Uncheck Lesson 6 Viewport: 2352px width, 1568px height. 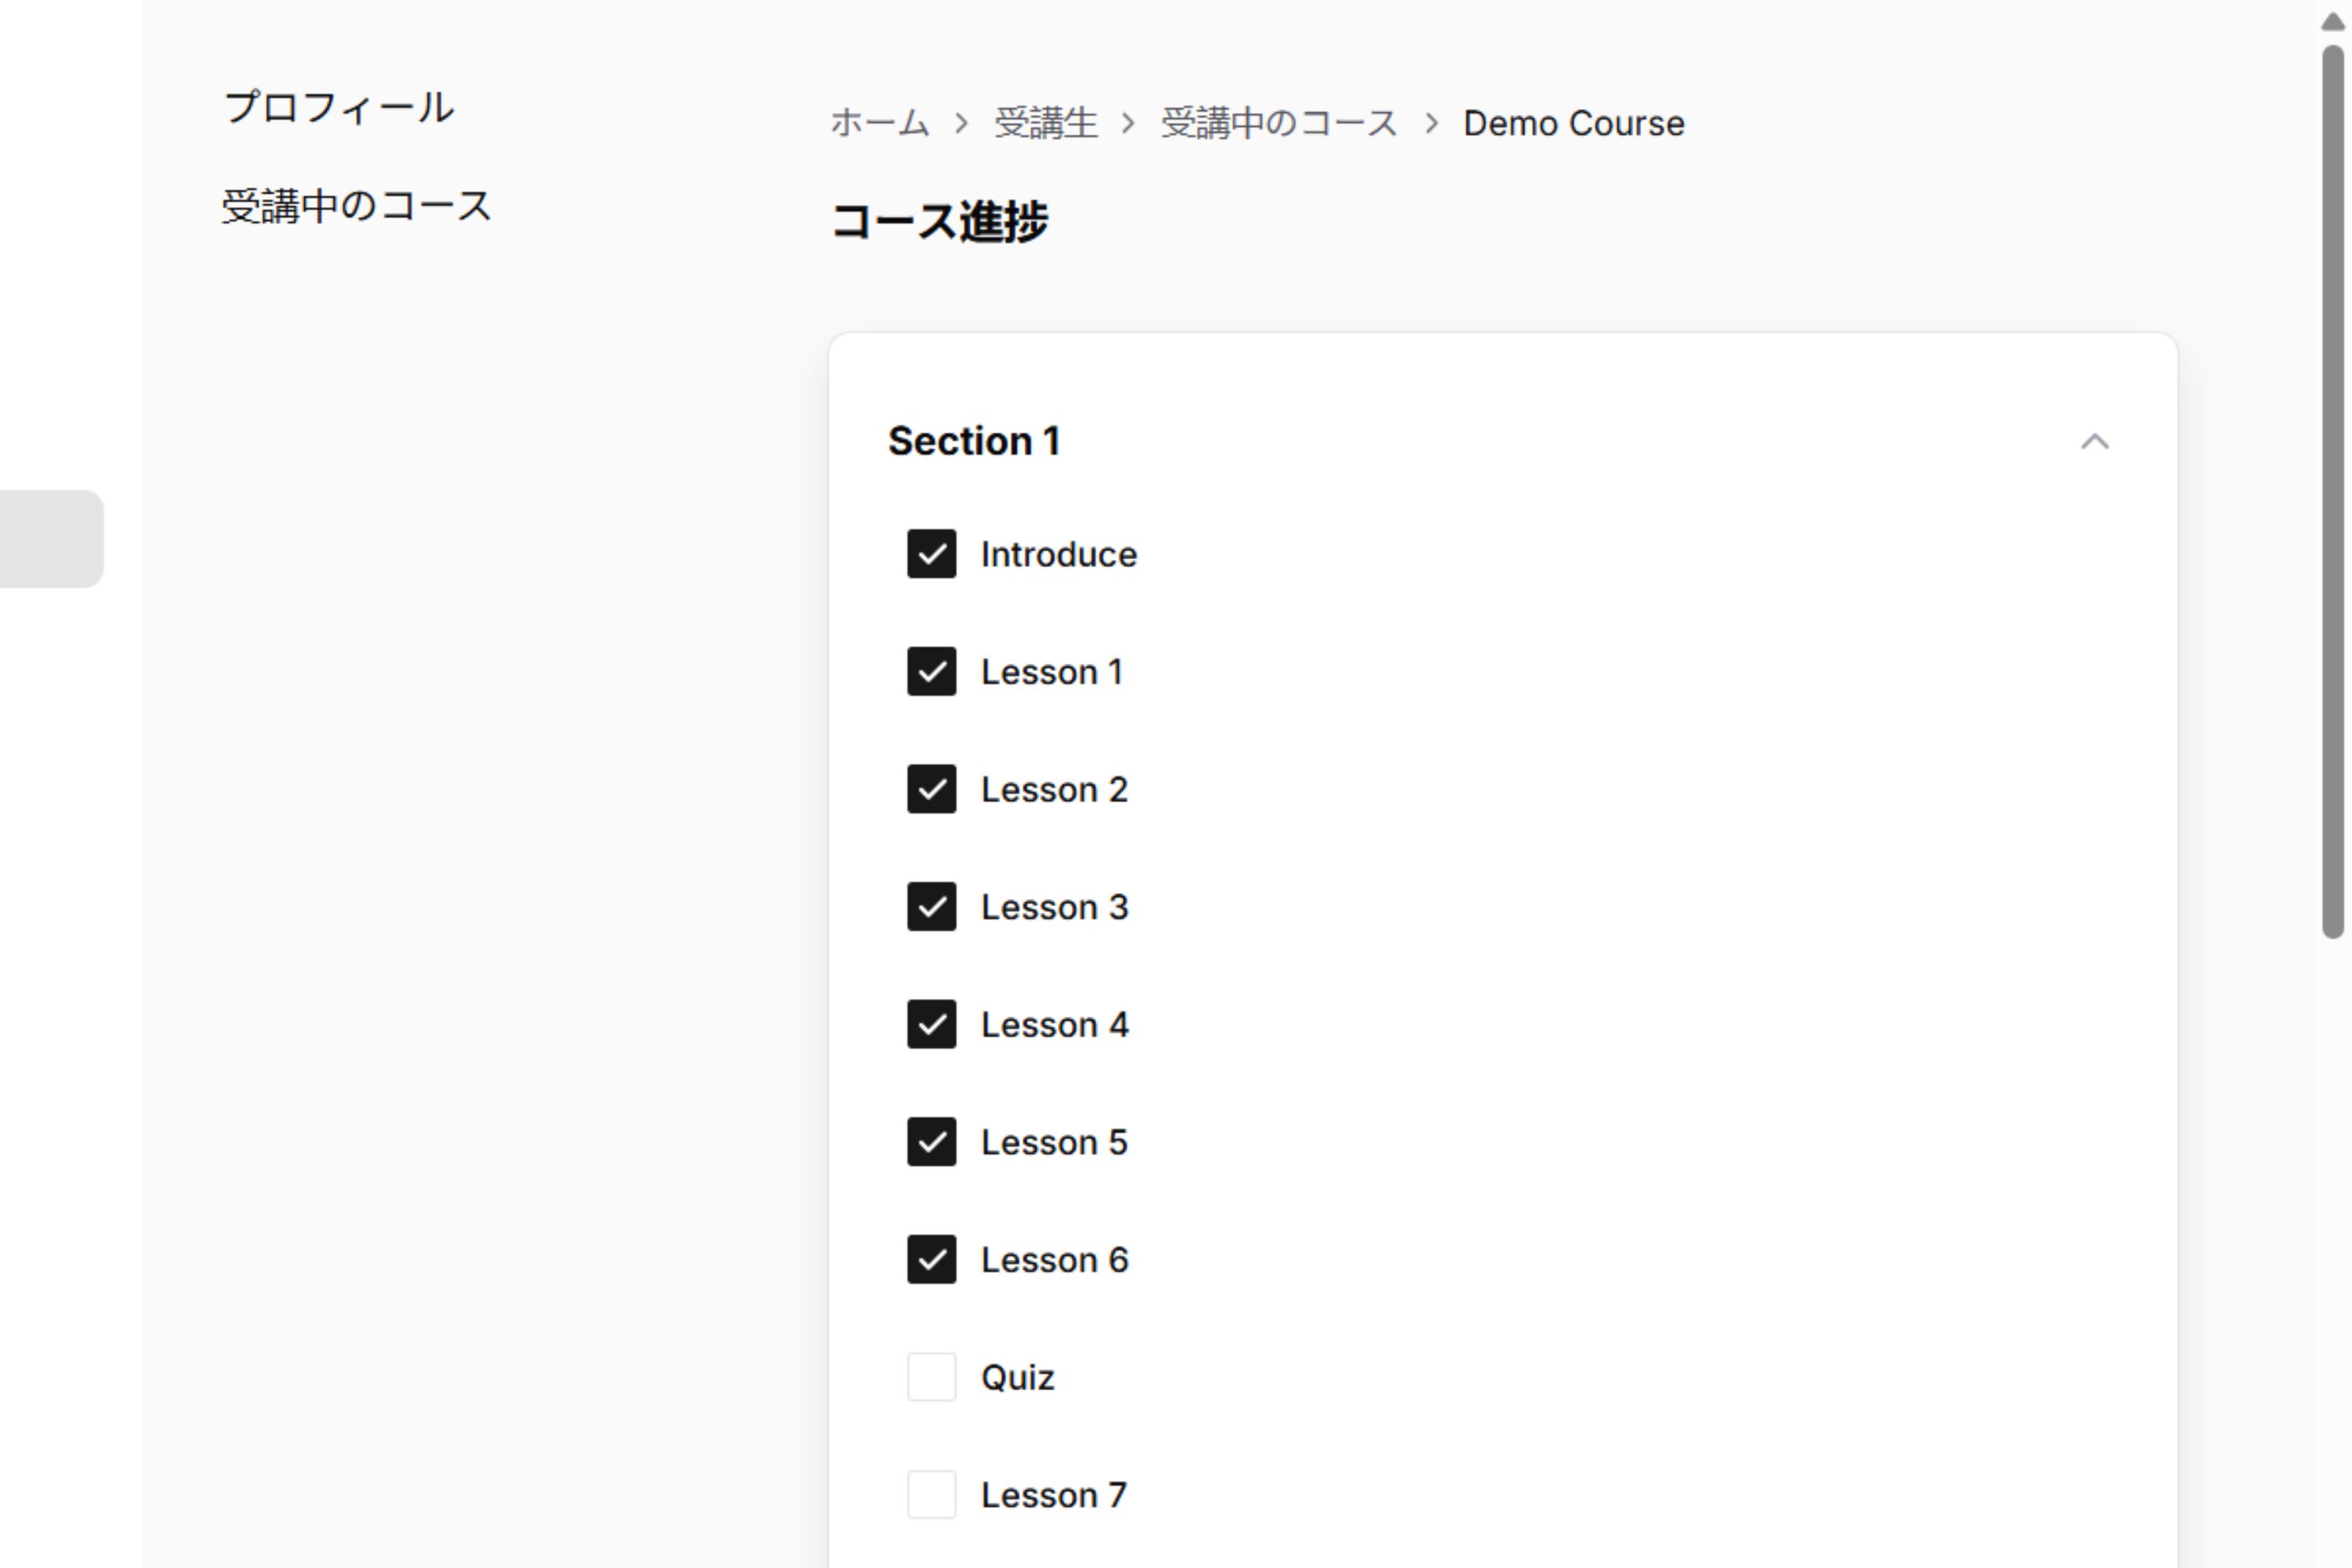click(931, 1259)
